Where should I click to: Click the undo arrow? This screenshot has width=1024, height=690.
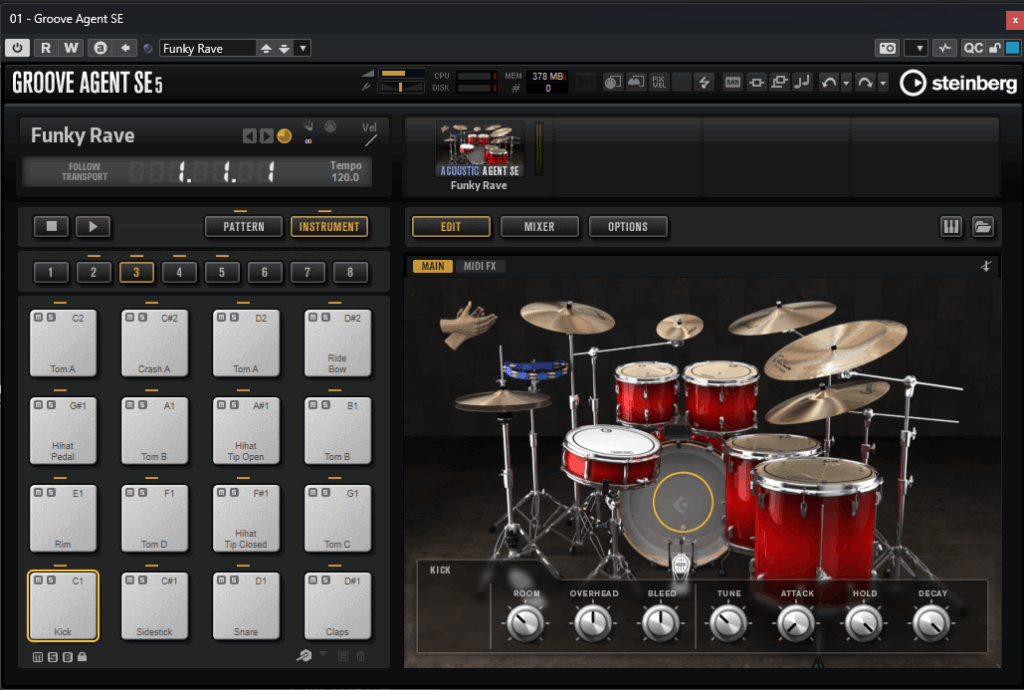829,83
